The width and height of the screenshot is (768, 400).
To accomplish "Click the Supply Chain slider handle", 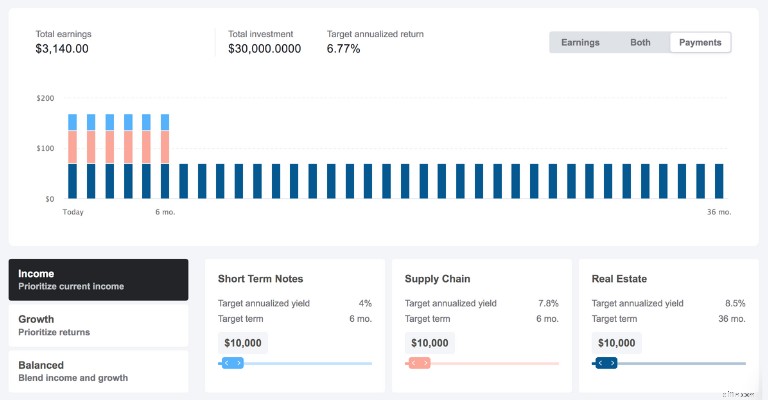I will click(419, 363).
